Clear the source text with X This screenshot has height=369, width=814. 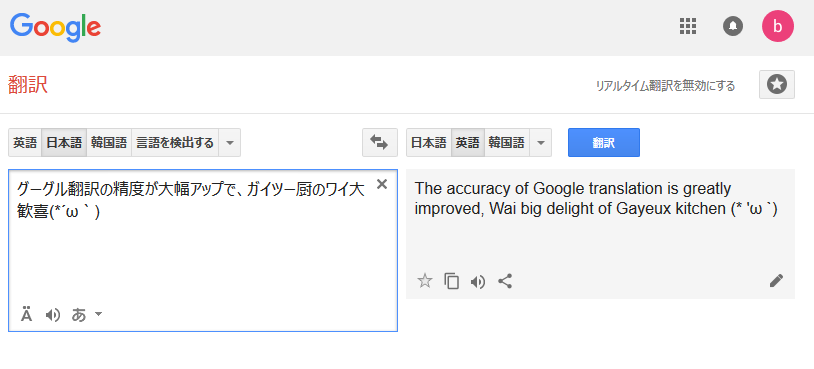click(382, 184)
